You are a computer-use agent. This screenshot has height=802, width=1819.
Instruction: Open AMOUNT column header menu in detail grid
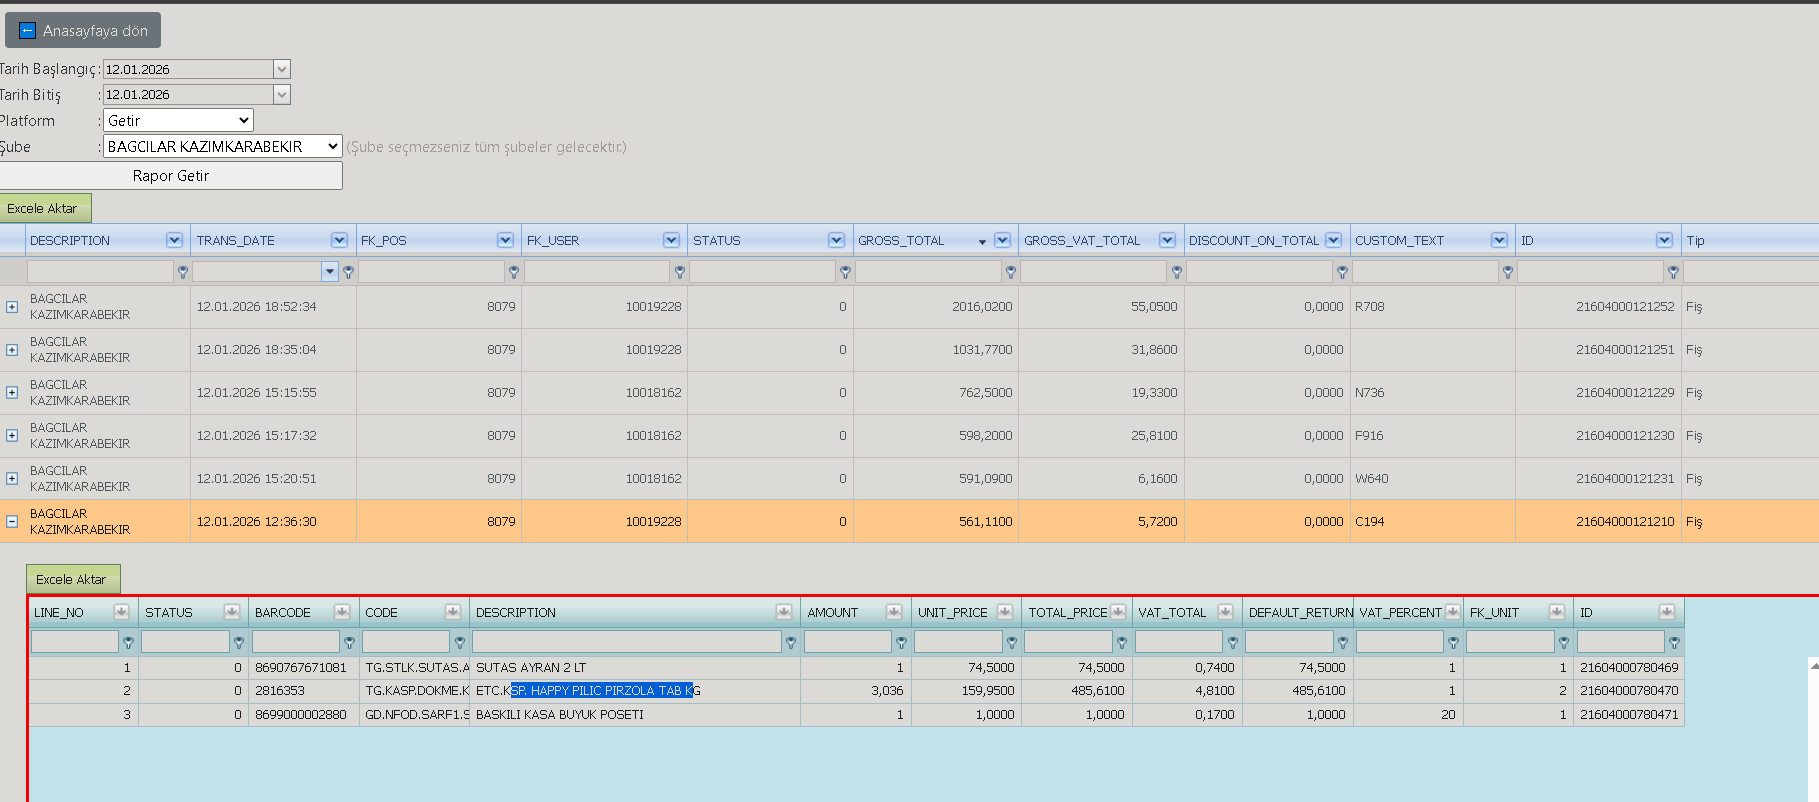click(895, 612)
